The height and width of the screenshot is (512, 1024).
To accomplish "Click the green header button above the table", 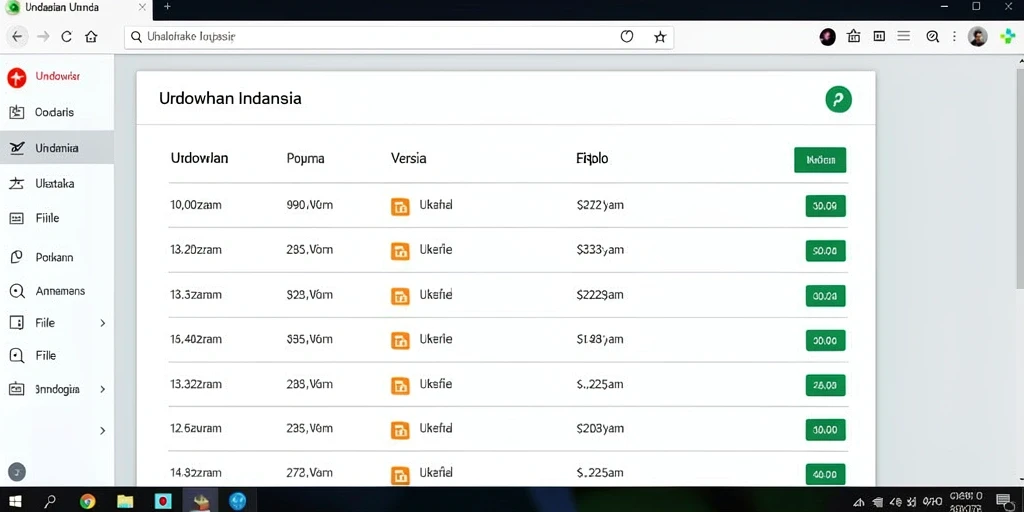I will pyautogui.click(x=820, y=160).
